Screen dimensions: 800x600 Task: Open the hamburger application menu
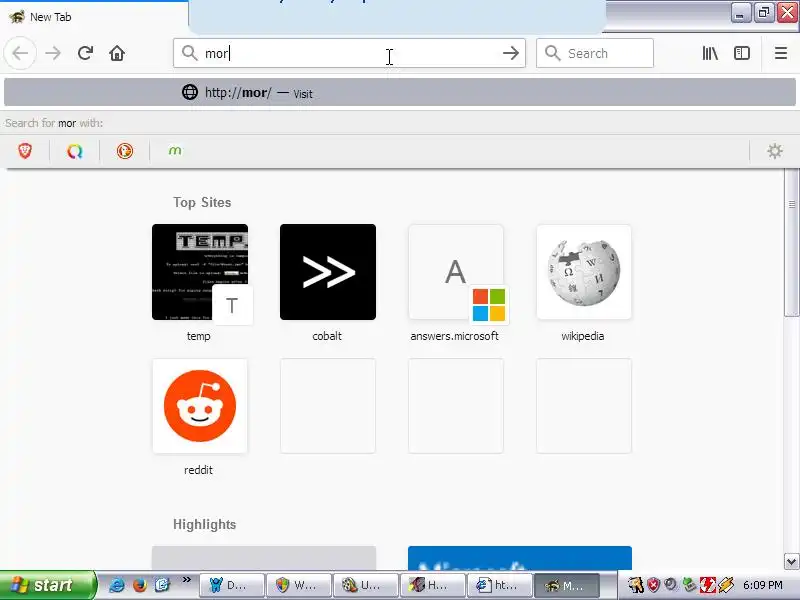pos(781,53)
